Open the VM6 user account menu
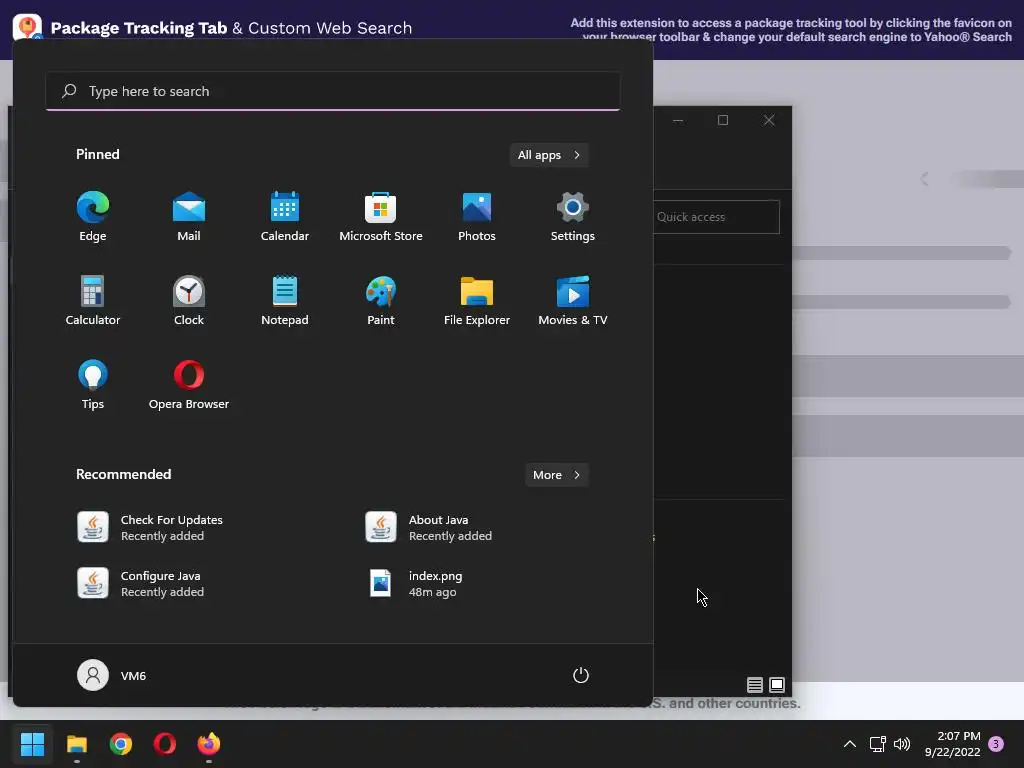Viewport: 1024px width, 768px height. click(x=112, y=675)
